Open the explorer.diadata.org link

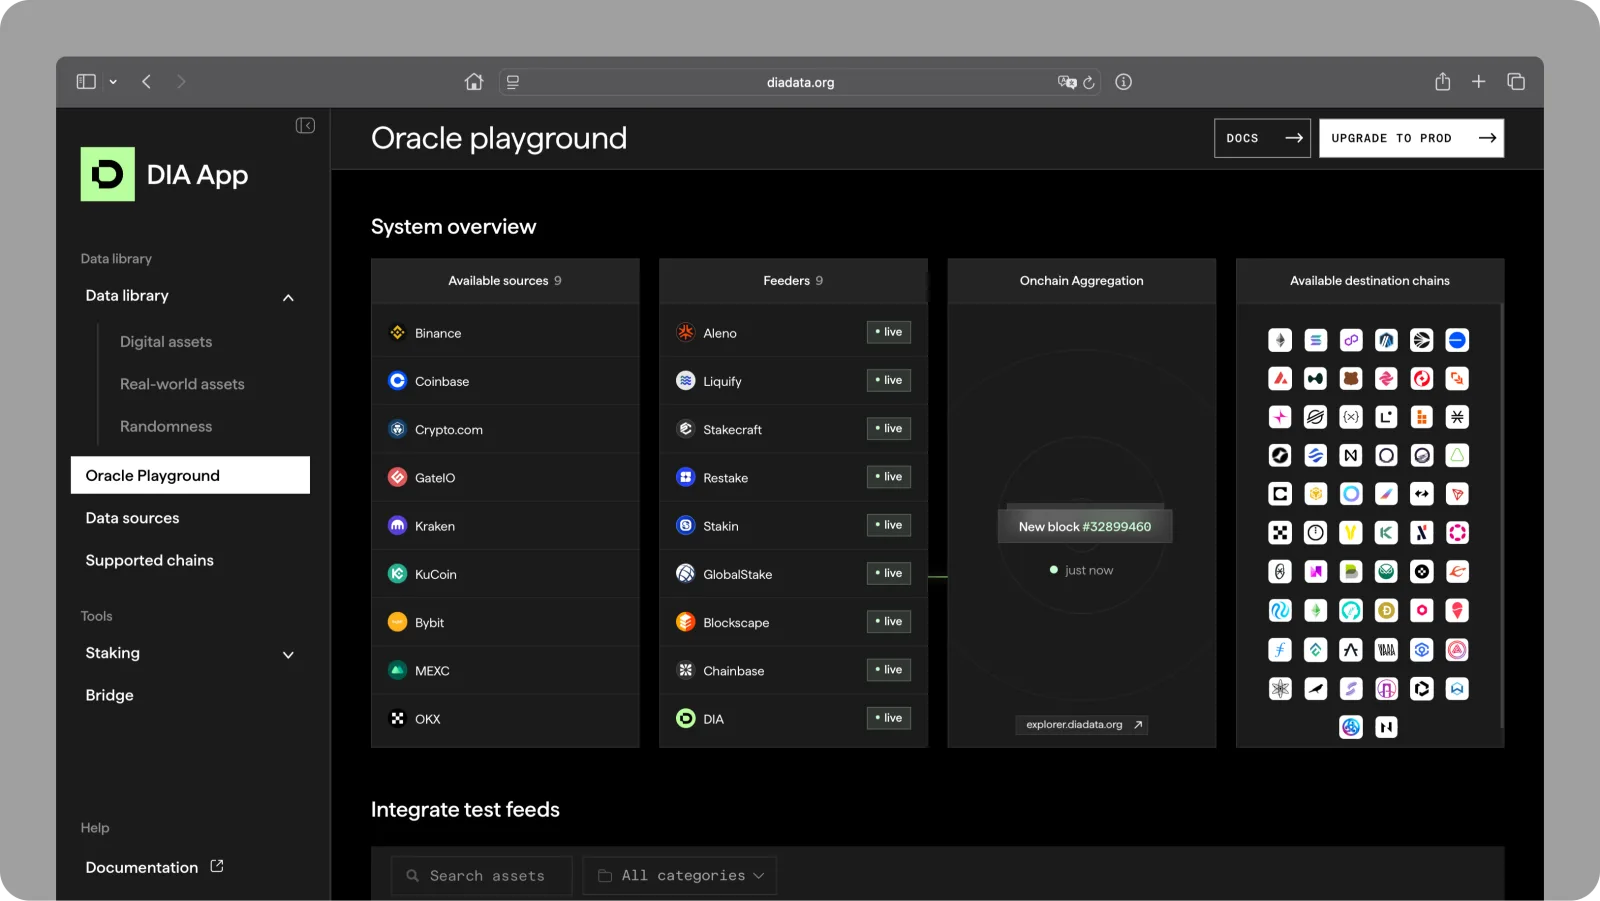(x=1082, y=725)
